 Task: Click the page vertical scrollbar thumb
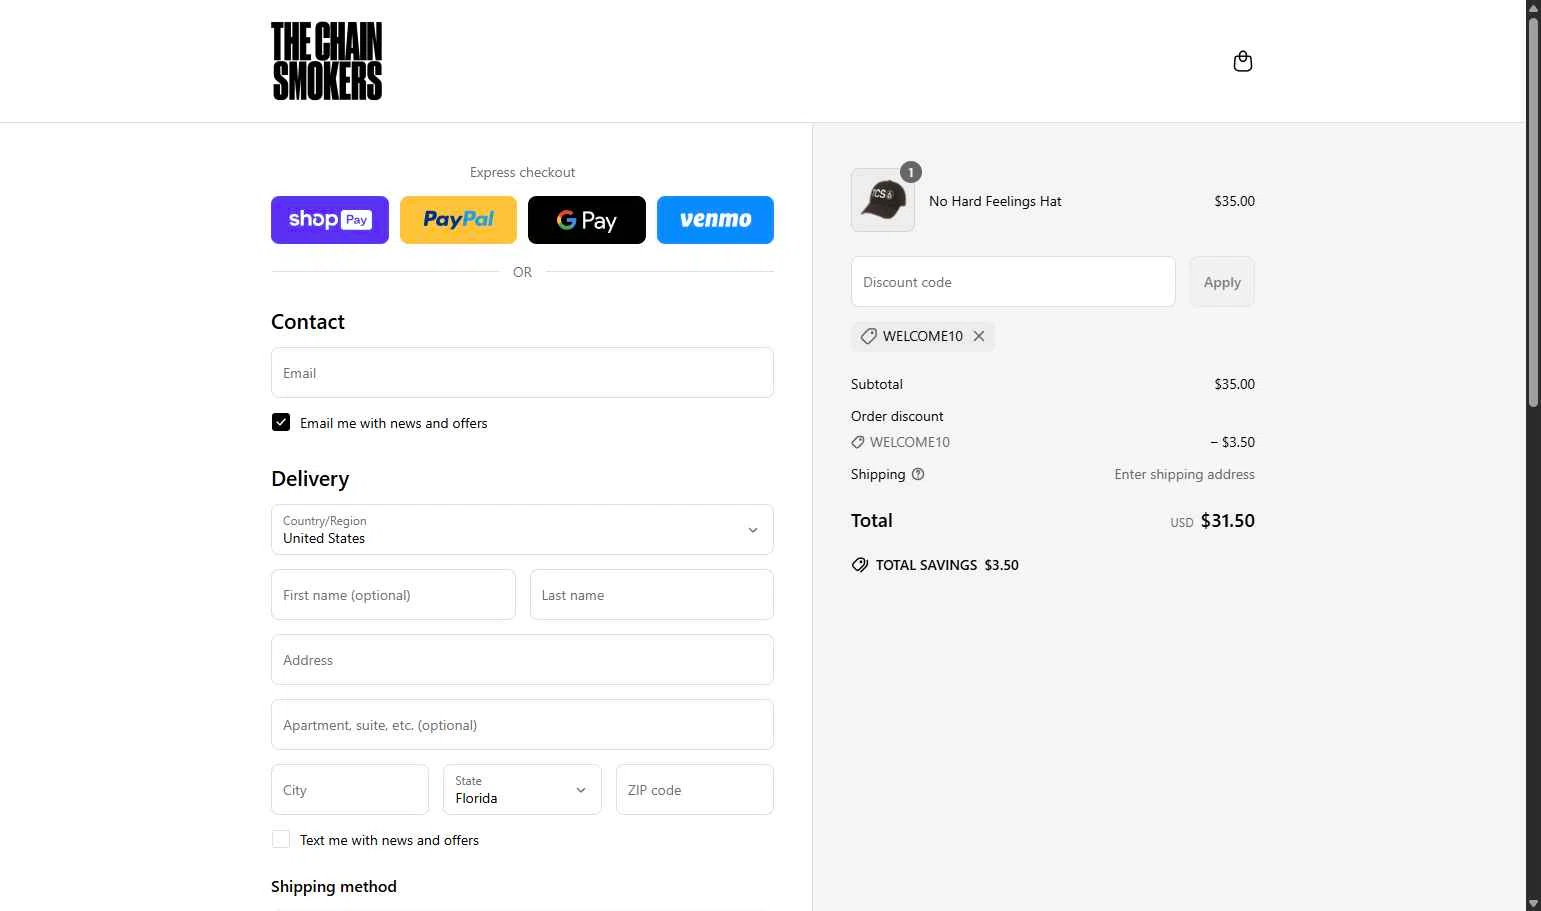click(1533, 212)
